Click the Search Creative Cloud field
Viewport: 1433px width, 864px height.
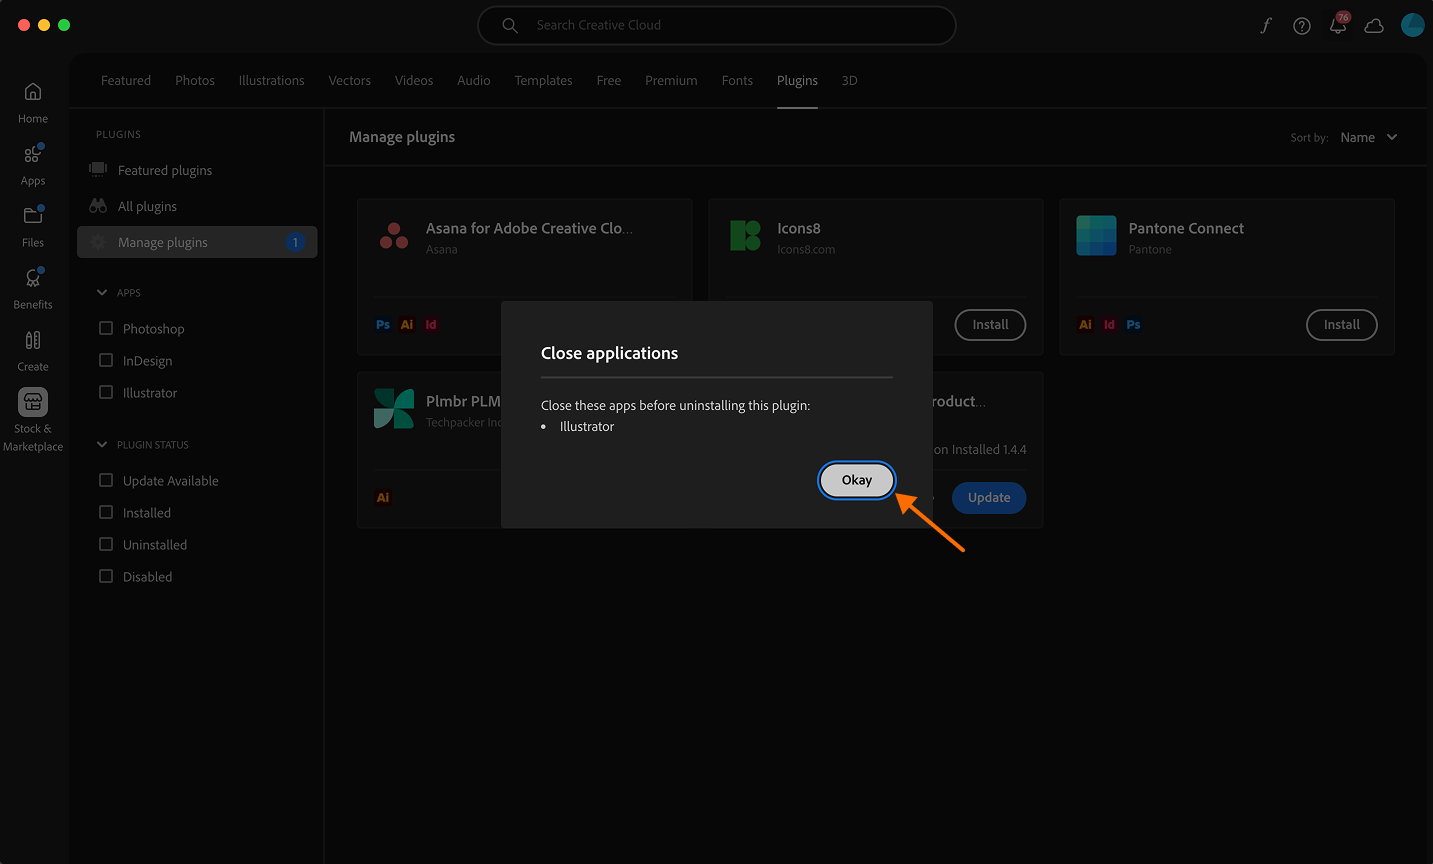point(716,25)
